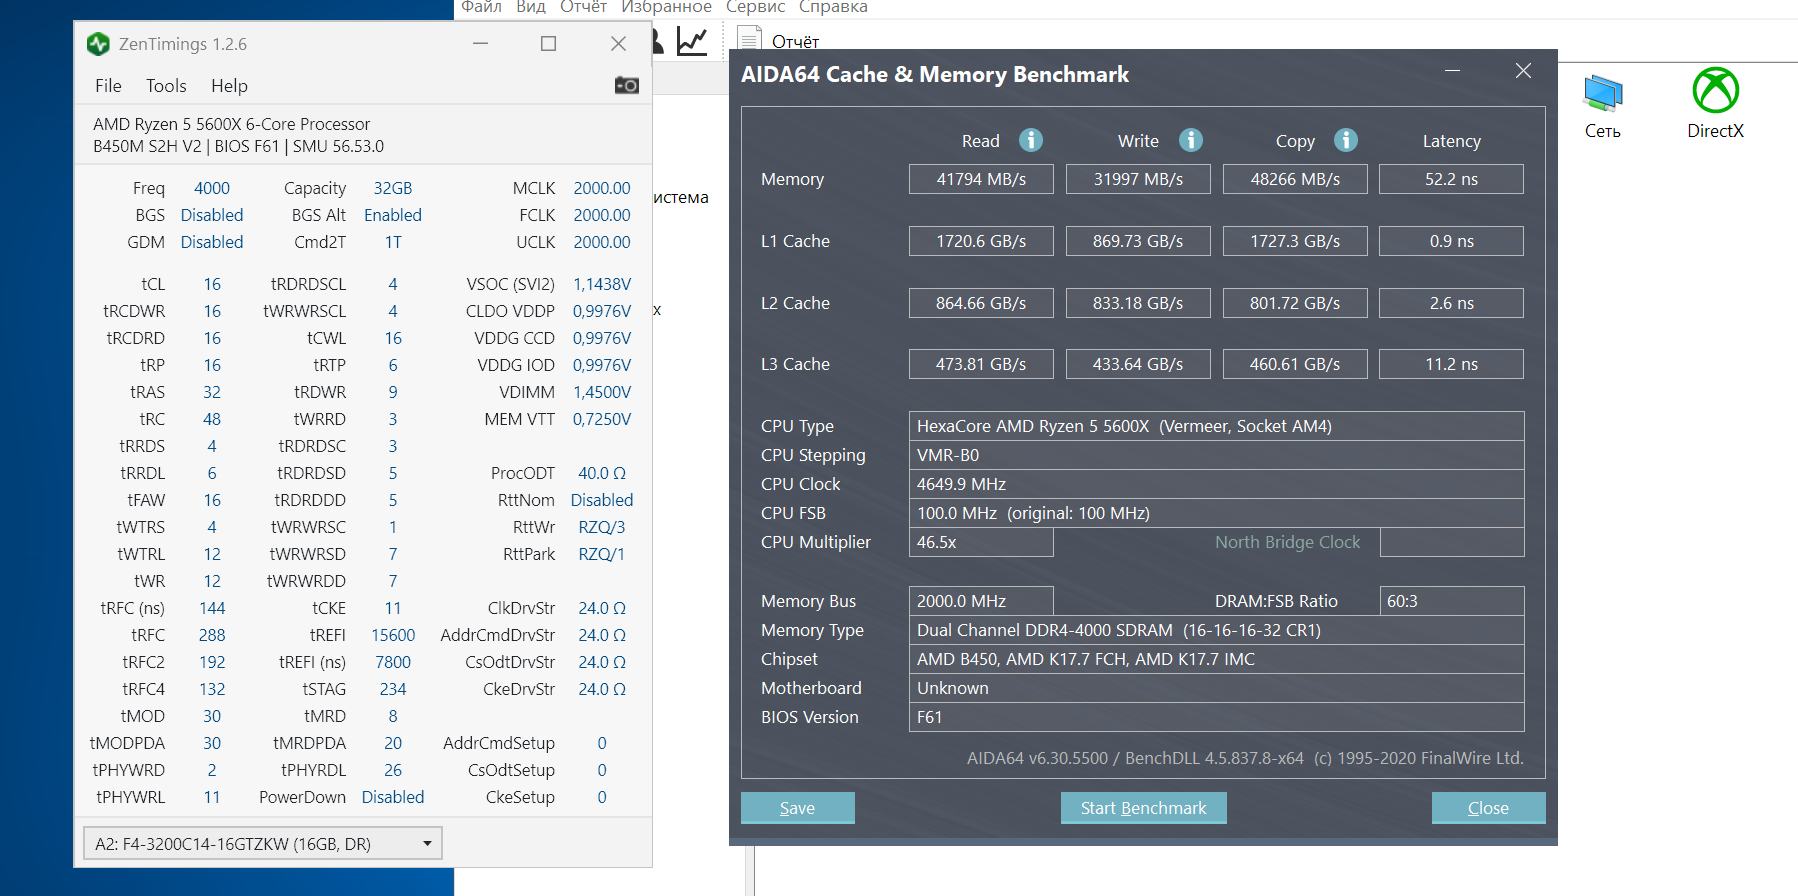Click the RttPark value RZQ/1
1798x896 pixels.
(x=602, y=554)
